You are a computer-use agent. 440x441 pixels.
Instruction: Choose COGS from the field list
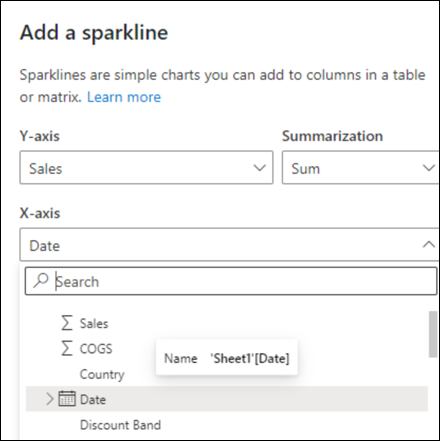pyautogui.click(x=96, y=349)
